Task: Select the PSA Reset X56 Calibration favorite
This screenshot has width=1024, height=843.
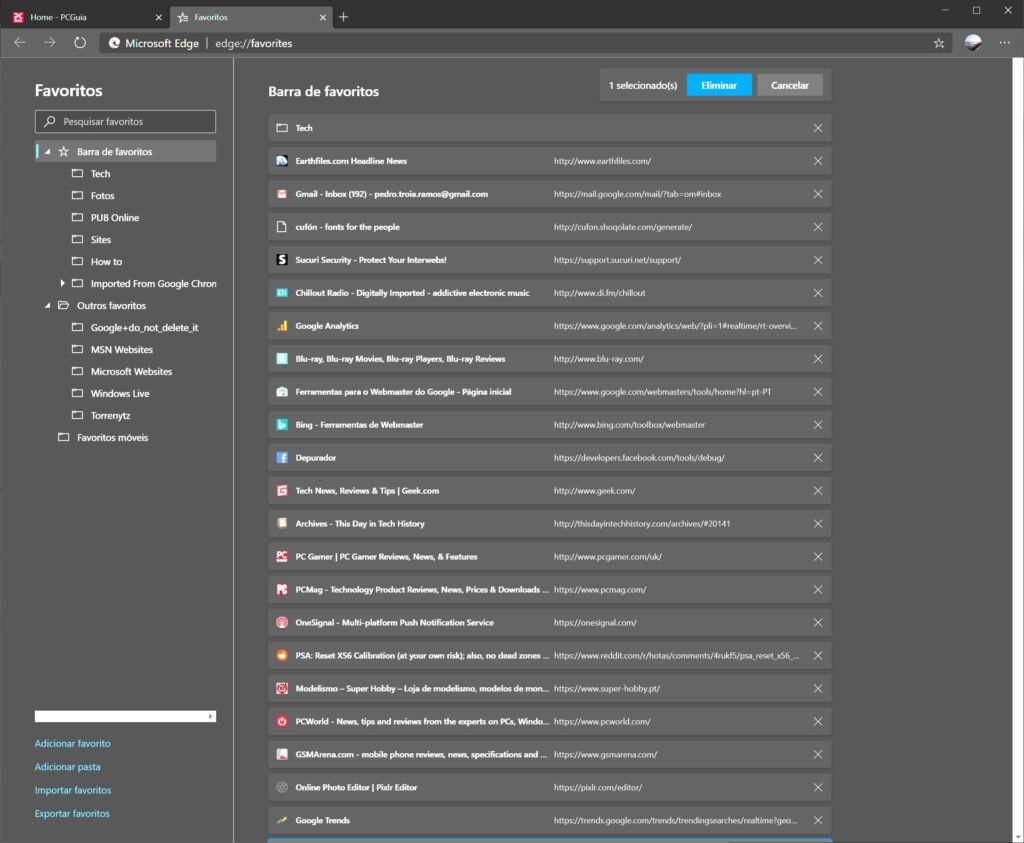Action: point(550,656)
